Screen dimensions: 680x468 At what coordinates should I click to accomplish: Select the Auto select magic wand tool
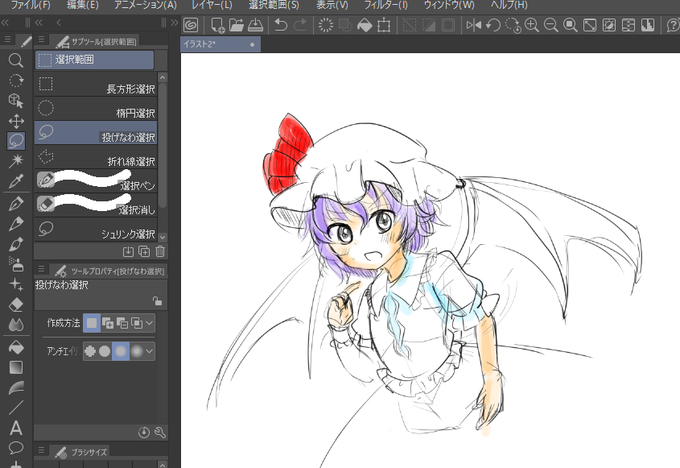click(x=16, y=161)
